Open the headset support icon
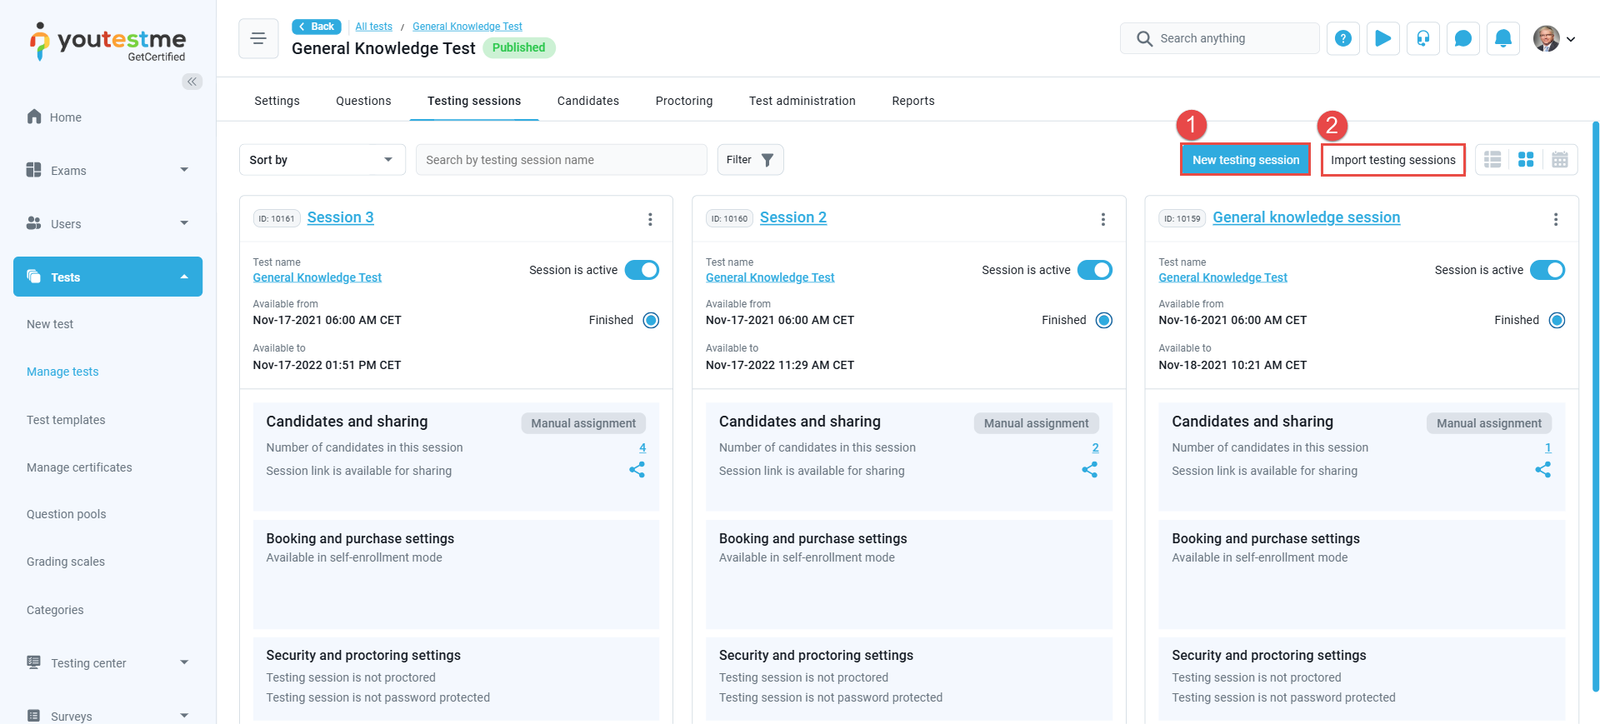 tap(1423, 38)
